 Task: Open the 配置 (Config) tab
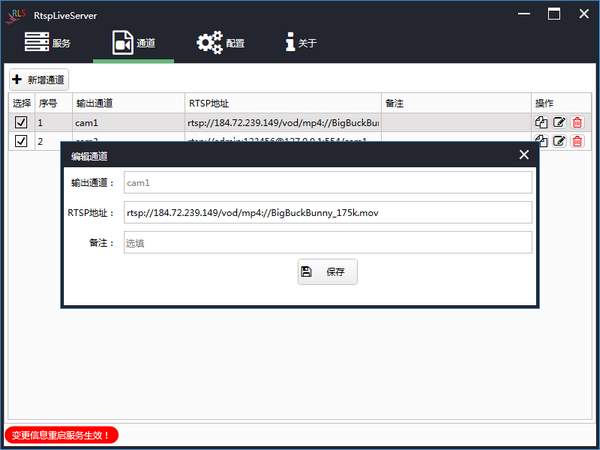point(220,42)
